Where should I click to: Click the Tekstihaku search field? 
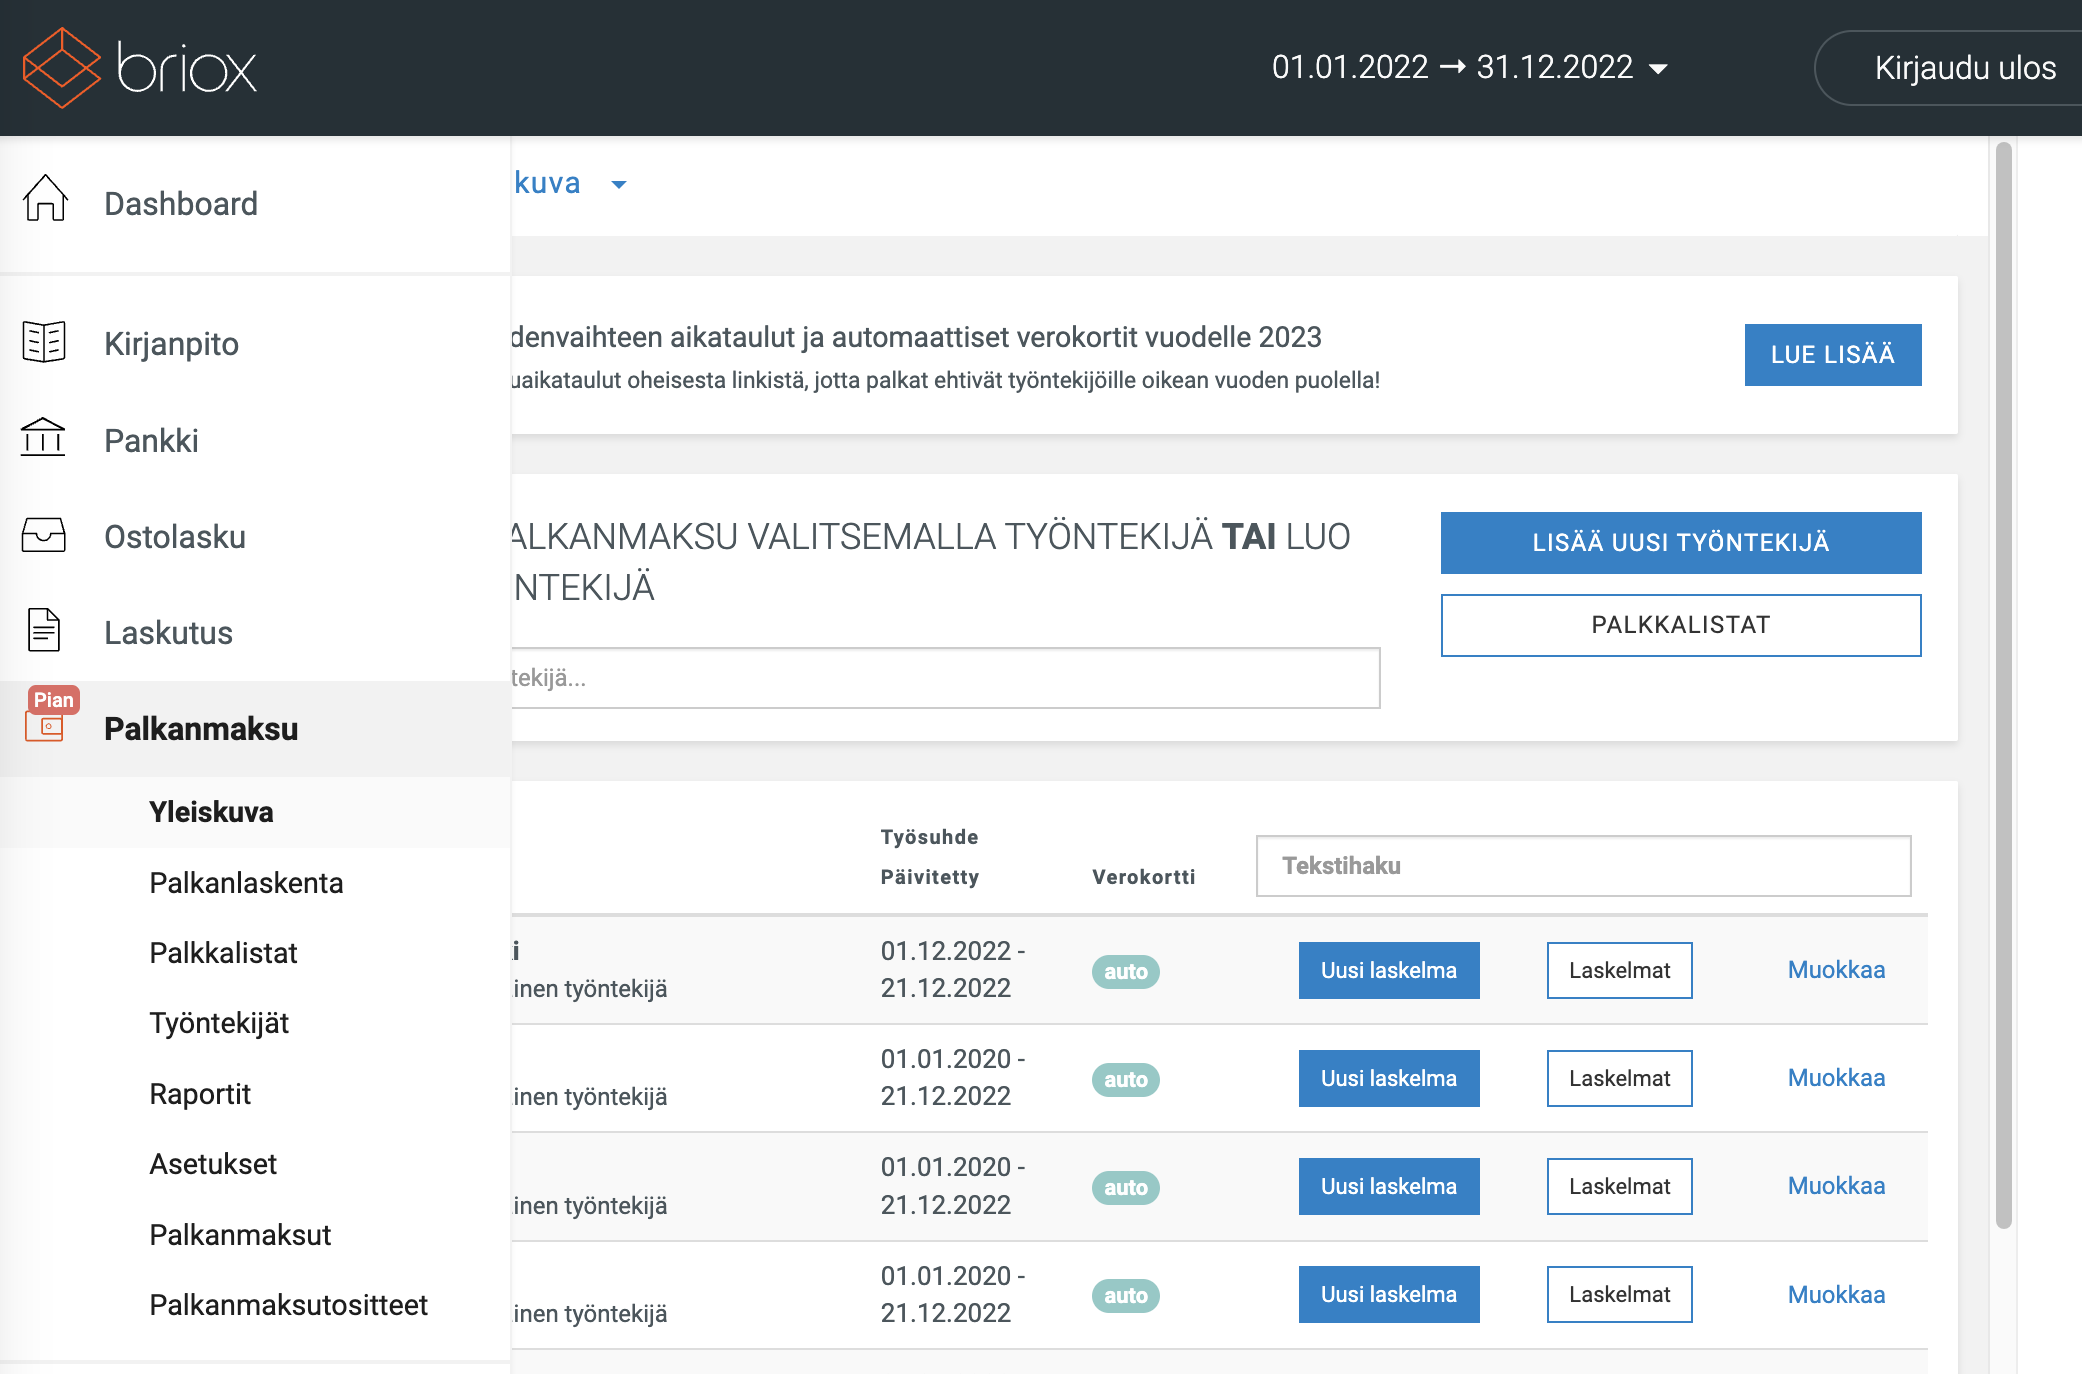tap(1583, 866)
